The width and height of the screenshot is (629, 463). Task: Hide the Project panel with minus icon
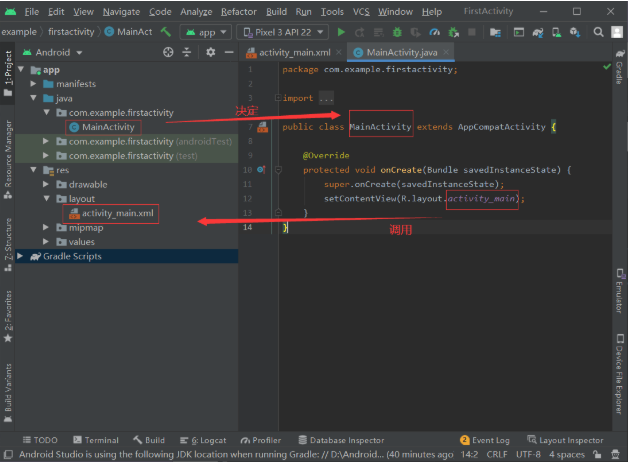[229, 52]
